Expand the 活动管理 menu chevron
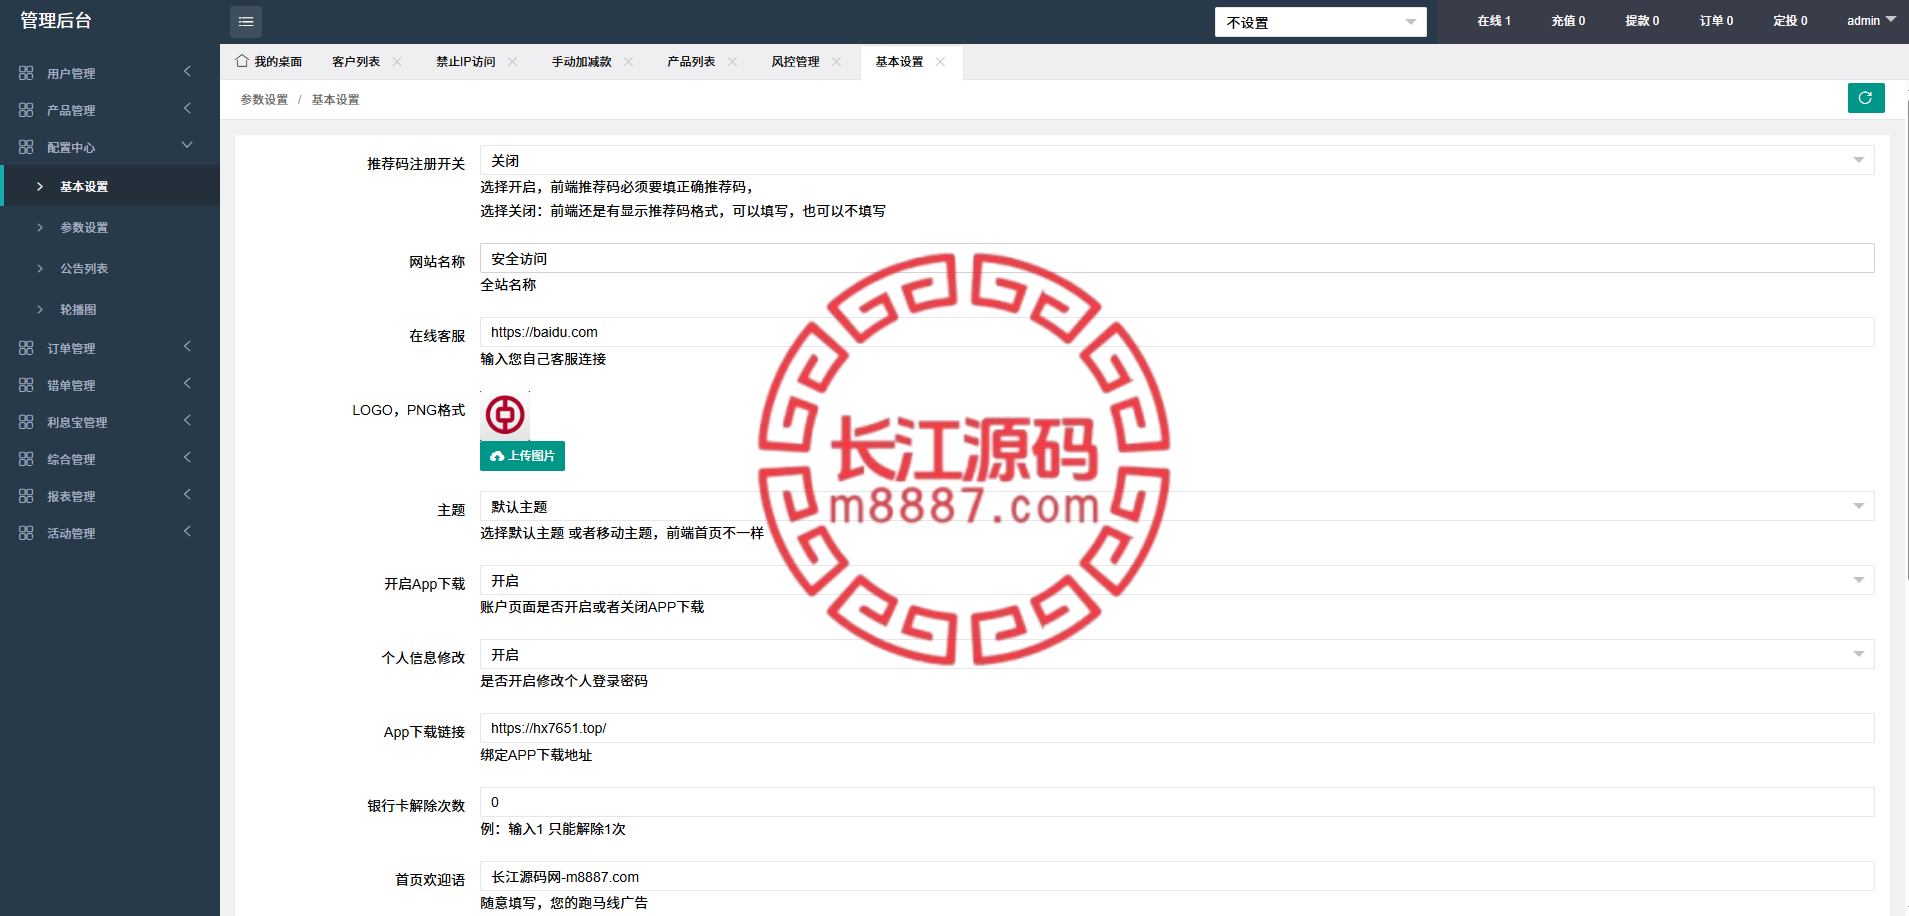This screenshot has height=916, width=1909. point(187,531)
